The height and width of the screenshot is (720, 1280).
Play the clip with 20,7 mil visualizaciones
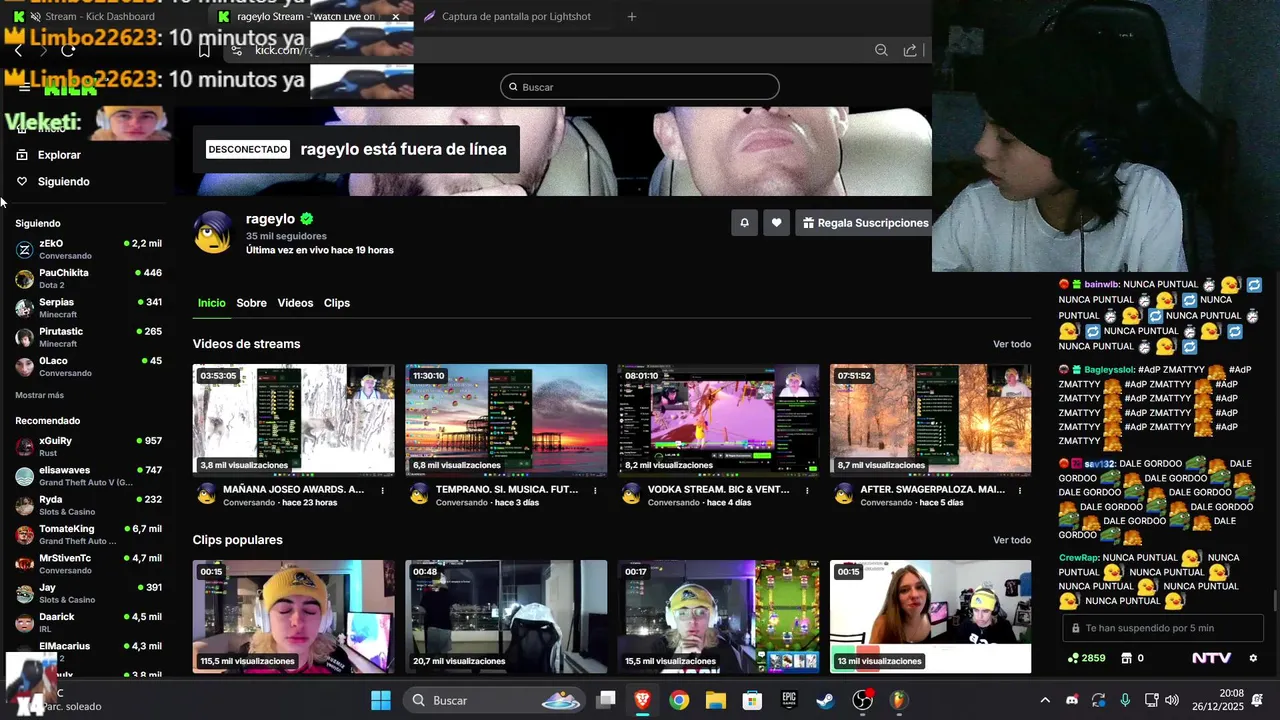pos(506,616)
